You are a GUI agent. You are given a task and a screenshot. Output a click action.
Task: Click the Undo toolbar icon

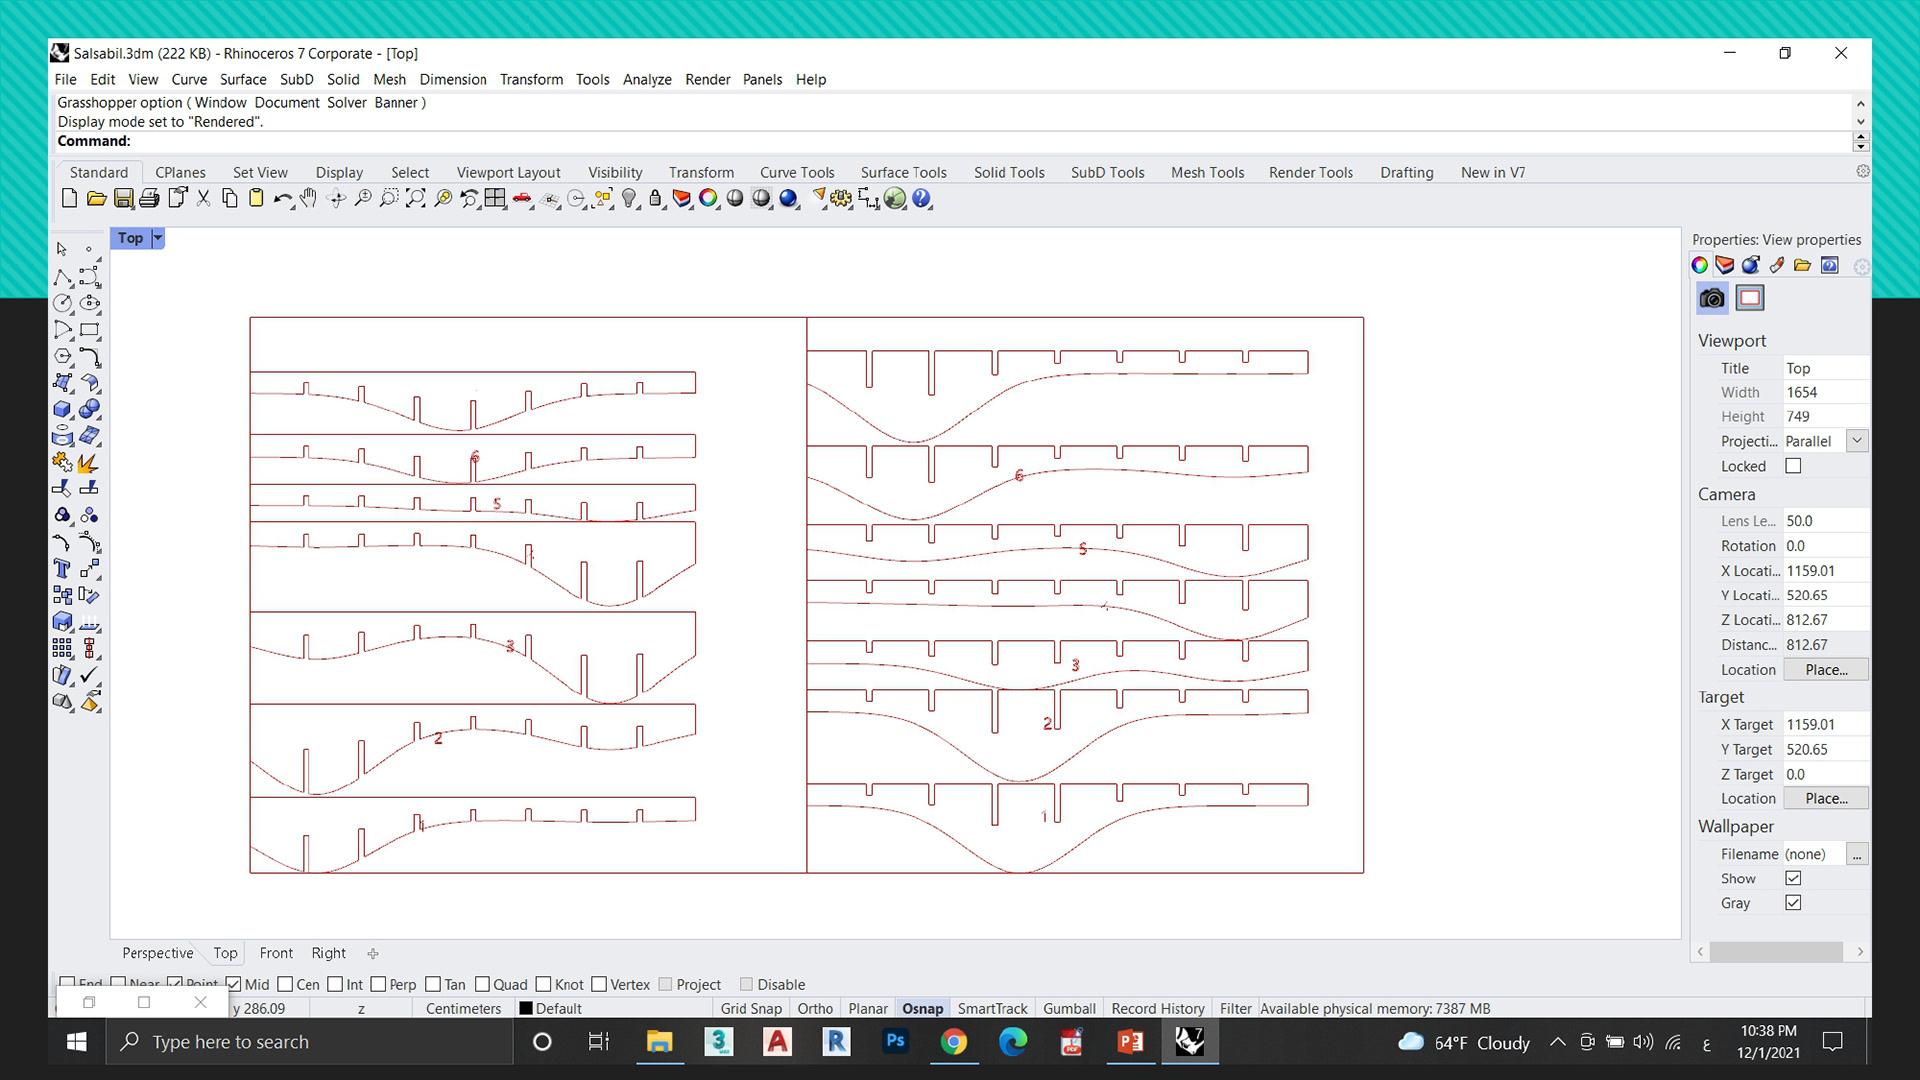click(281, 199)
